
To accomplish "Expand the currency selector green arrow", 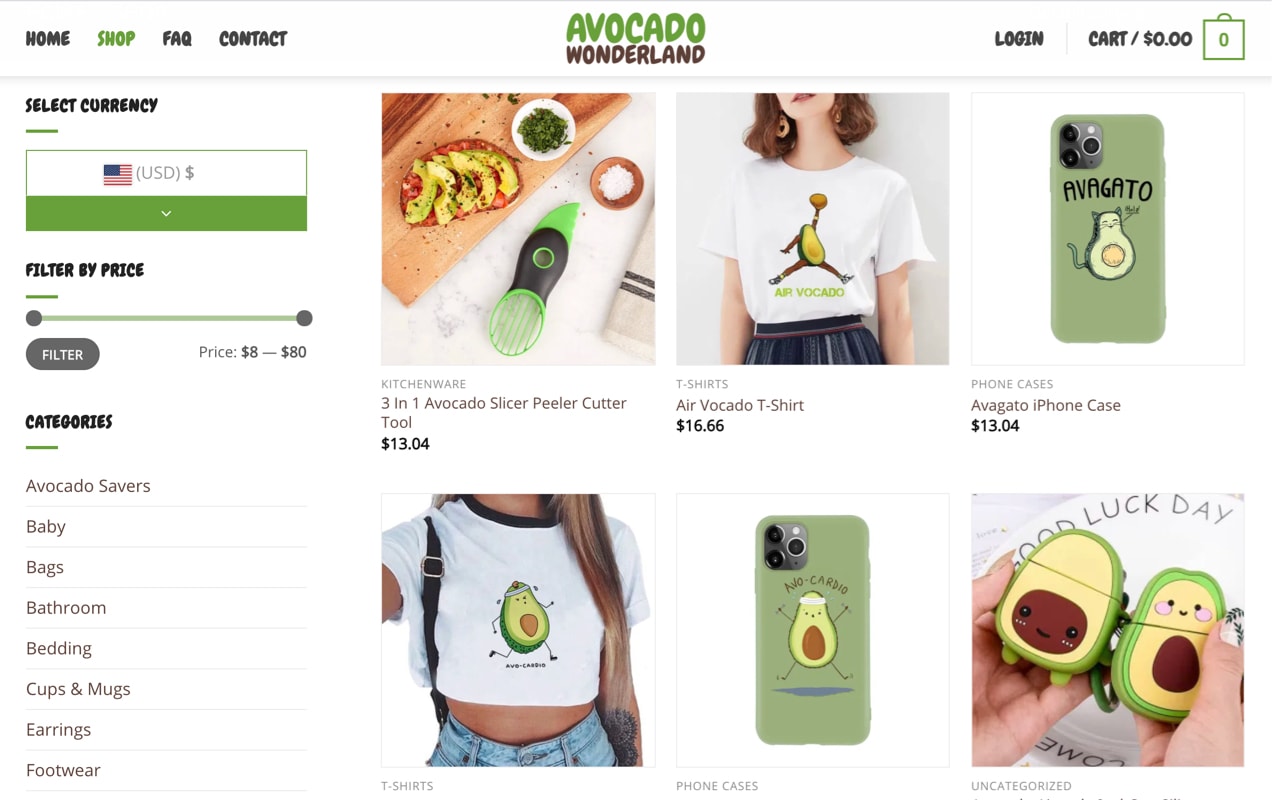I will tap(166, 213).
